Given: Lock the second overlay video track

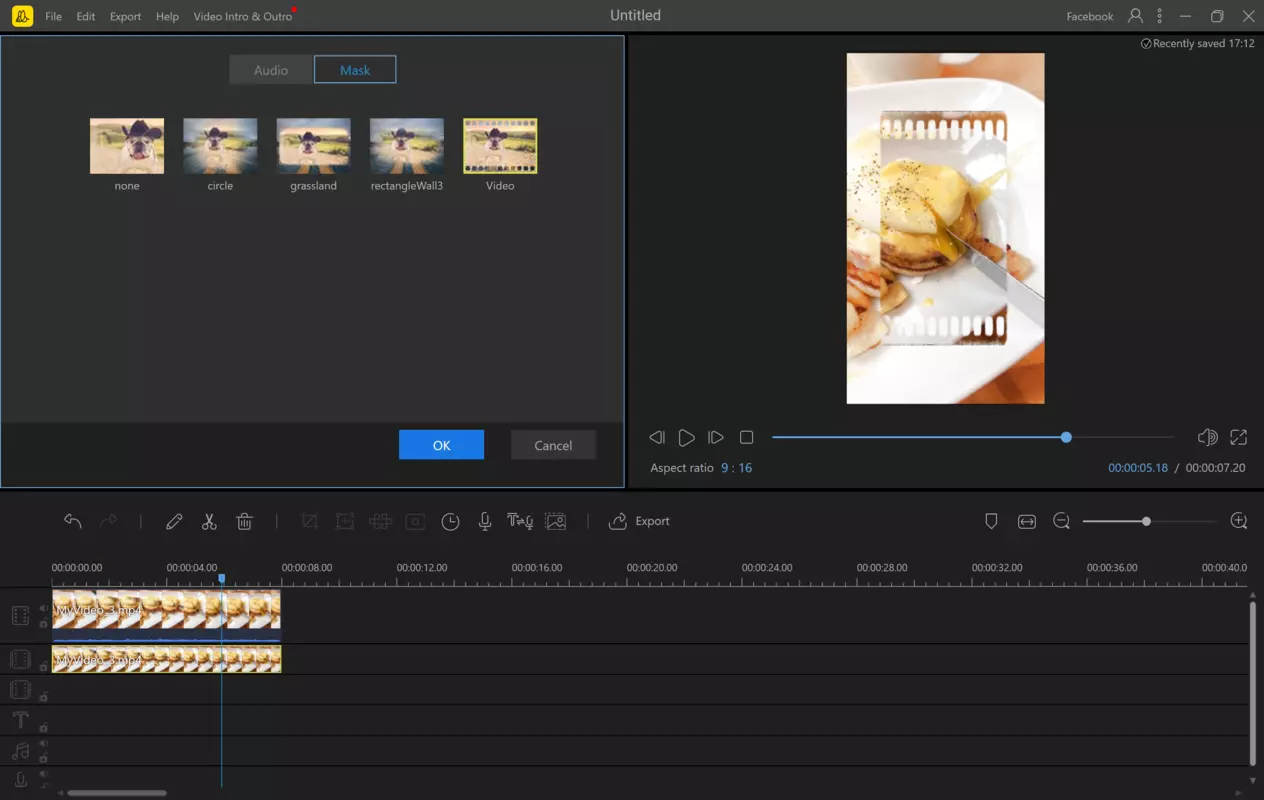Looking at the screenshot, I should pos(43,666).
